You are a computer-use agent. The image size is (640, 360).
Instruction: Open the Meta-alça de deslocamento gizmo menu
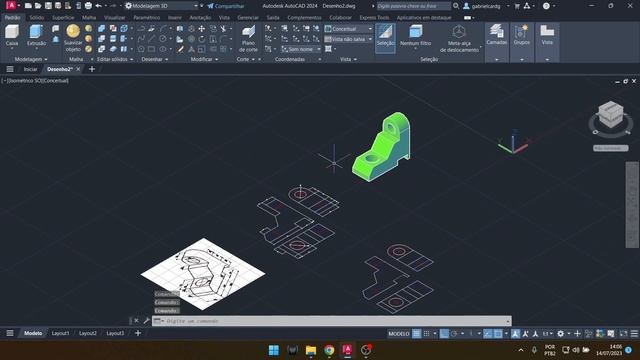pos(459,38)
